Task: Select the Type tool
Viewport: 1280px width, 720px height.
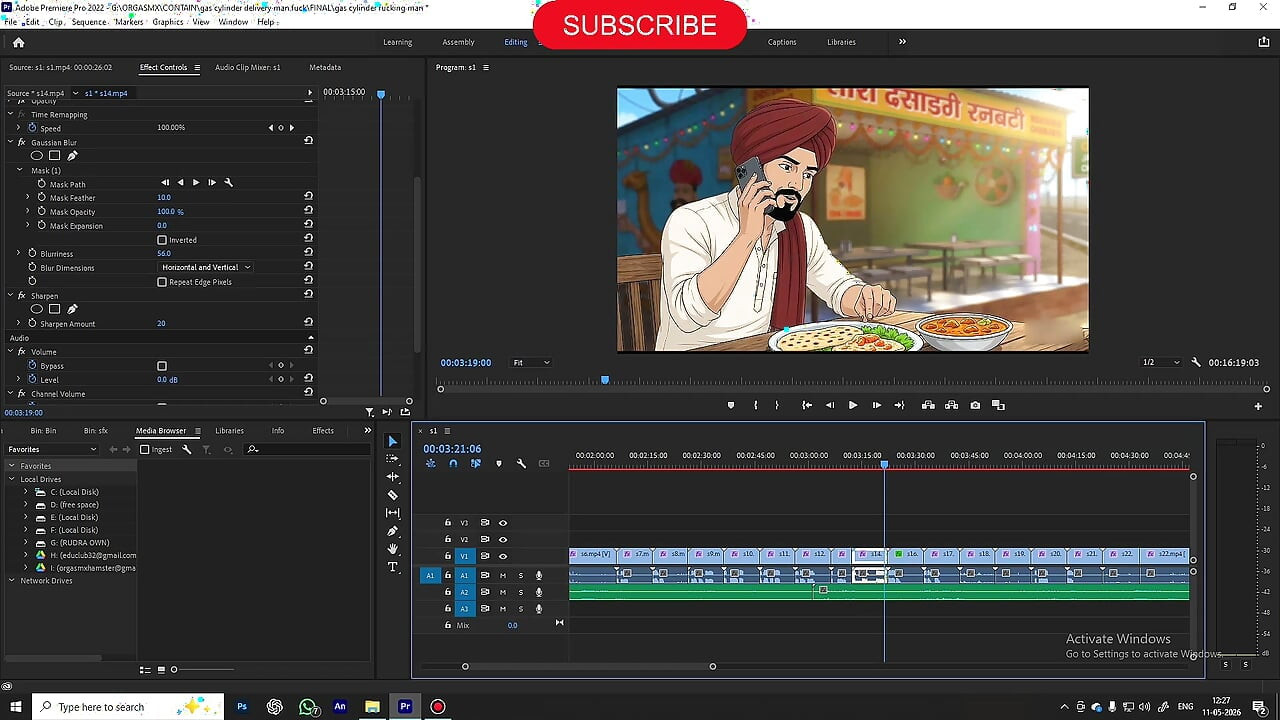Action: click(392, 567)
